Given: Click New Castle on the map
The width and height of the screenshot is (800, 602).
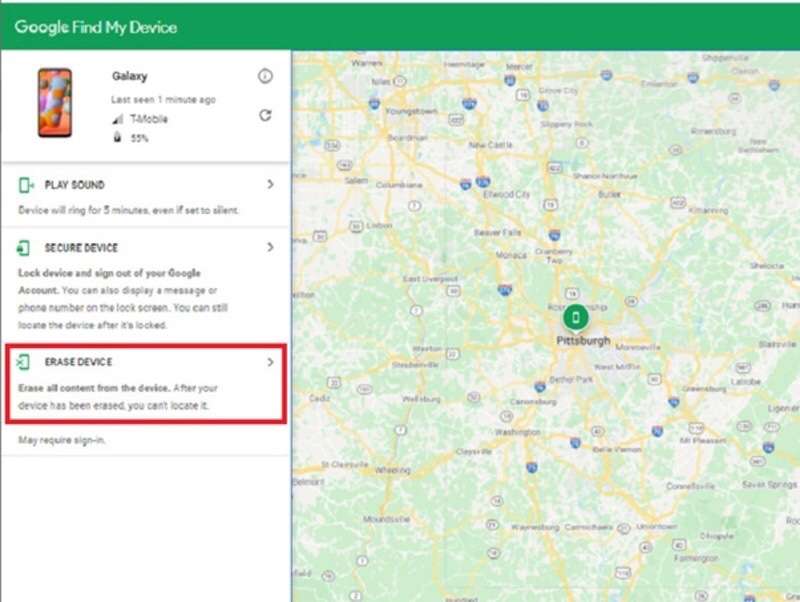Looking at the screenshot, I should tap(490, 145).
